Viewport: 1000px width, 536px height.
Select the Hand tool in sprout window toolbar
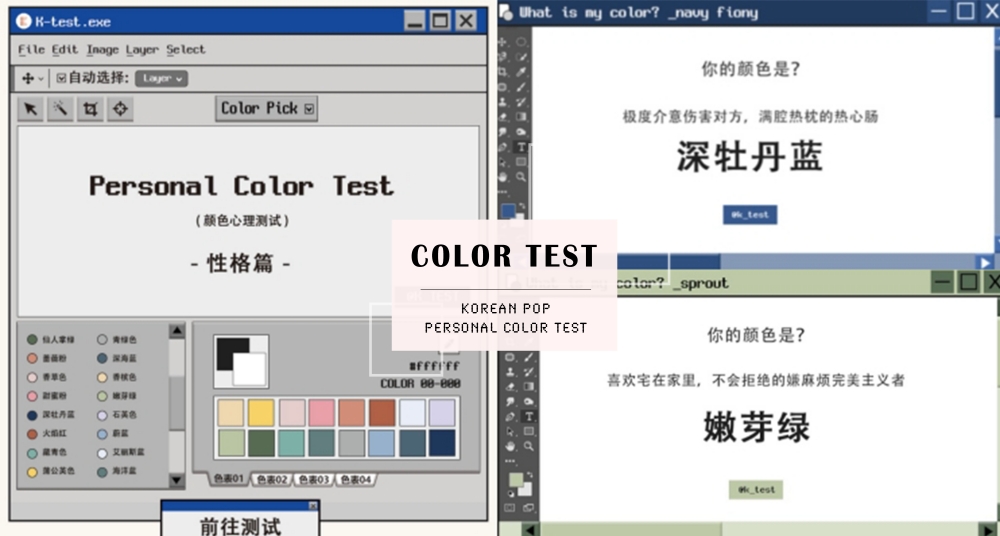[x=510, y=447]
